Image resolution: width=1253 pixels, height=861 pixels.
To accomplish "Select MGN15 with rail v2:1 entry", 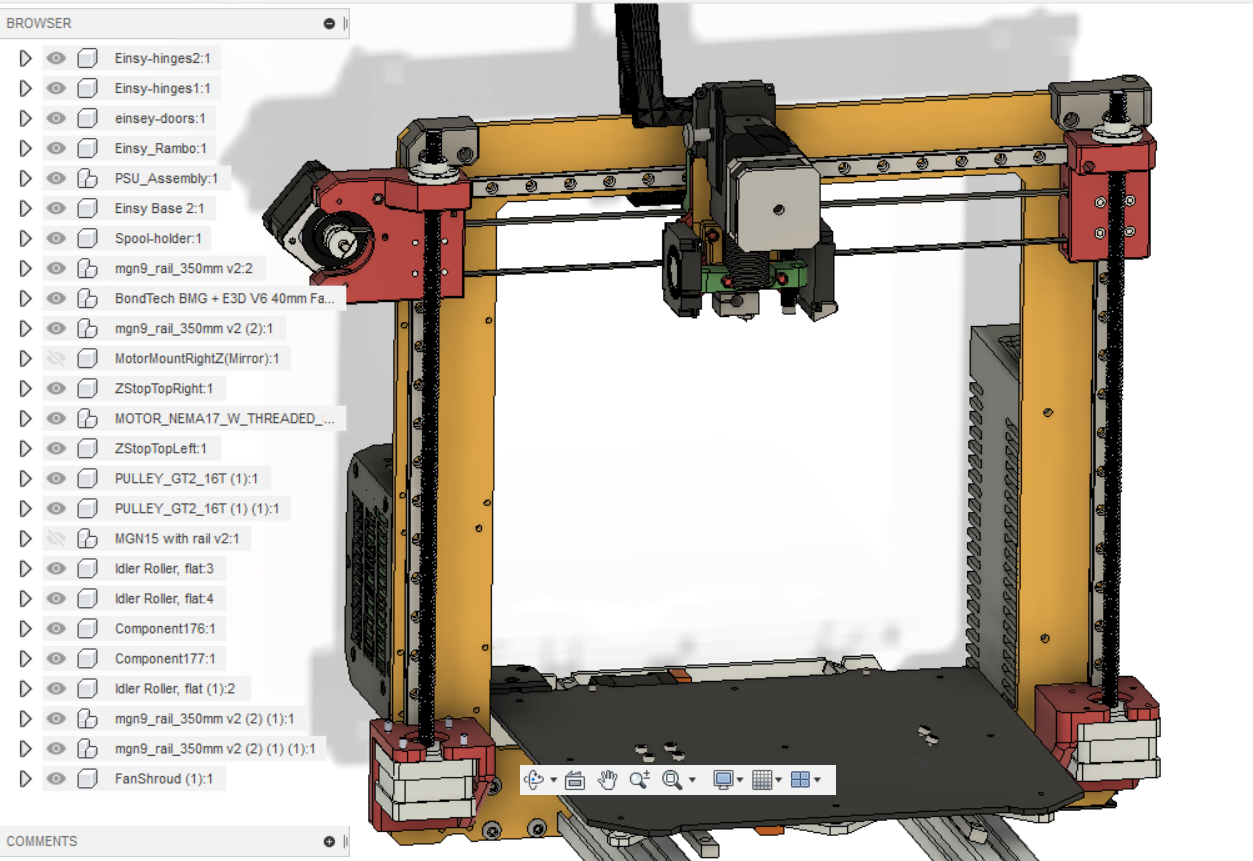I will click(x=177, y=538).
